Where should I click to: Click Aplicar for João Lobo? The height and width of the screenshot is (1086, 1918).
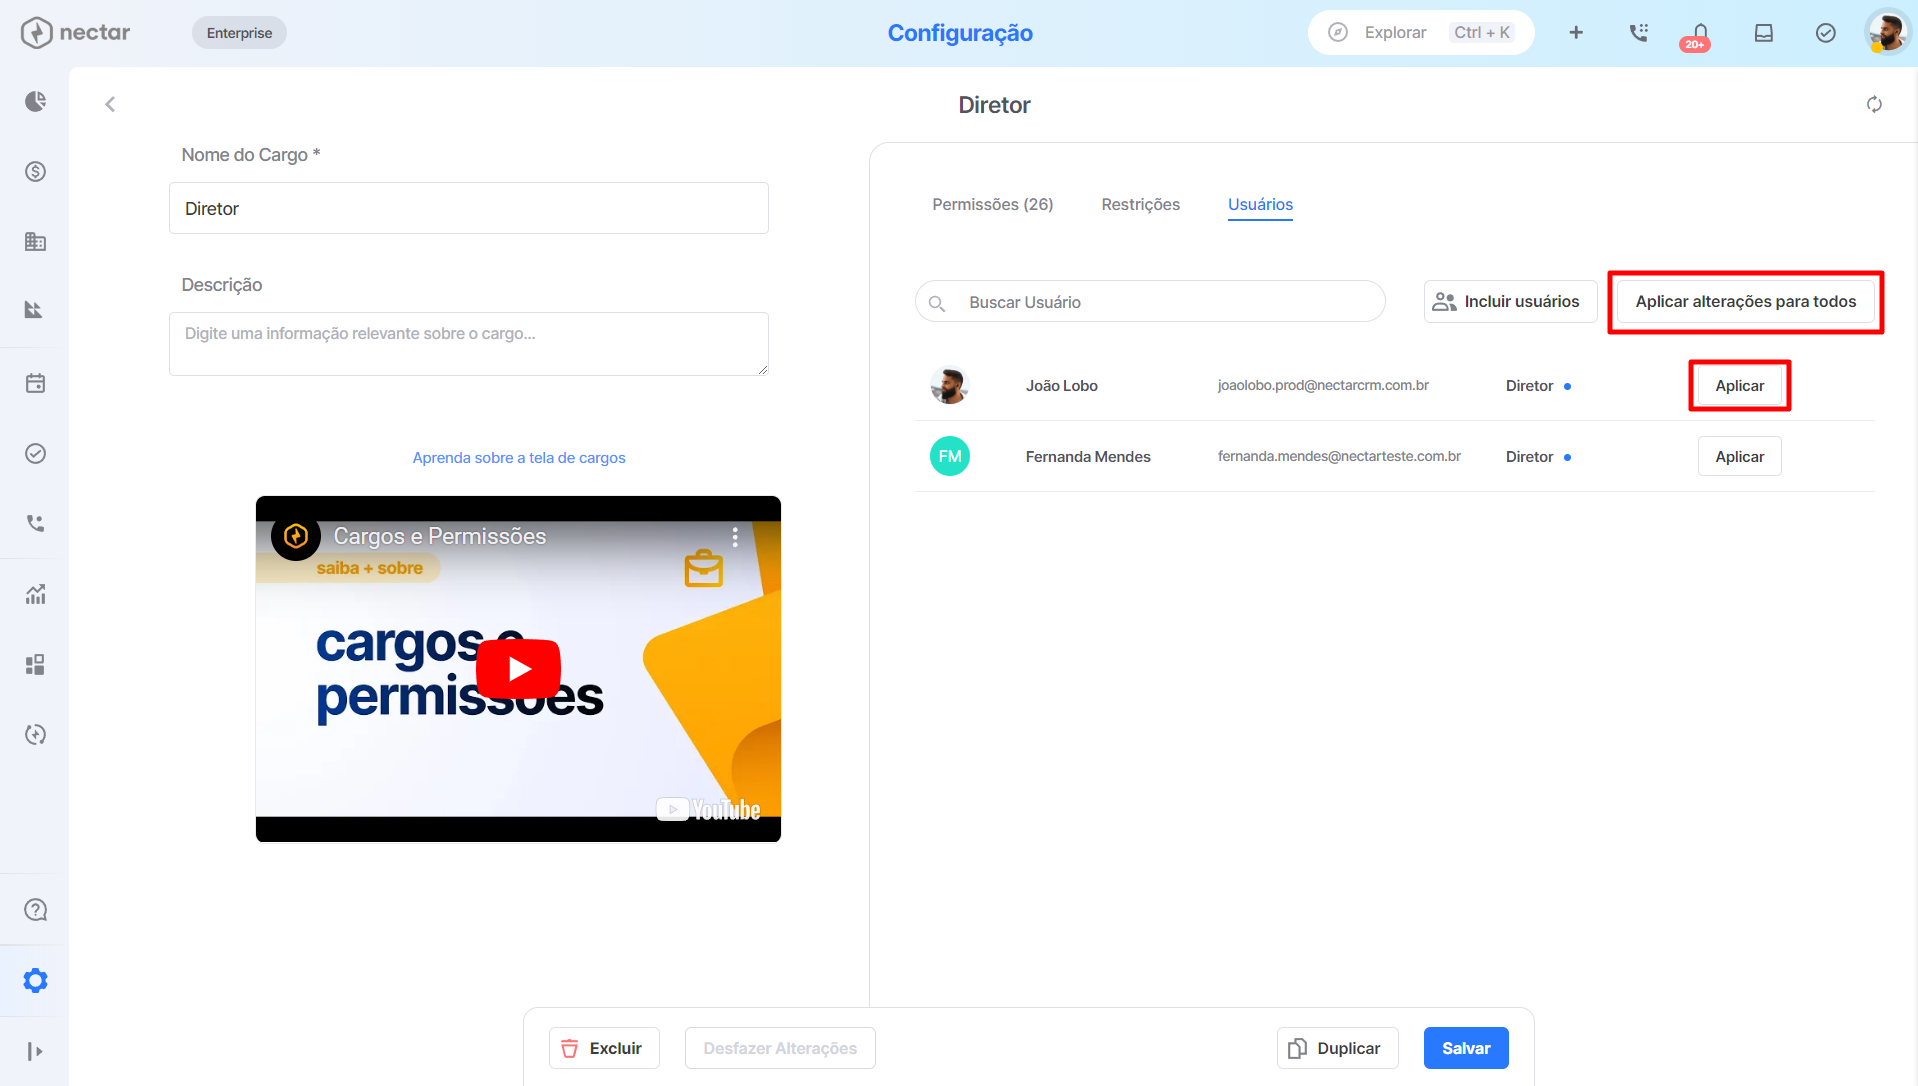point(1739,386)
